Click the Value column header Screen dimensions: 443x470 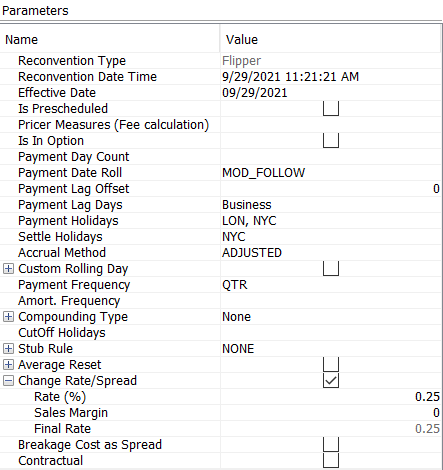click(330, 39)
